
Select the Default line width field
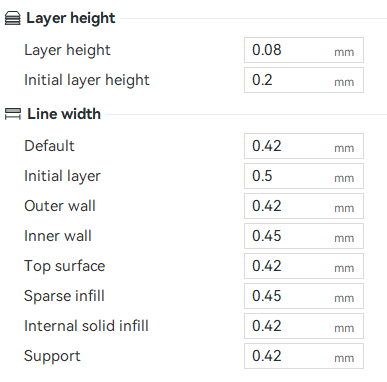tap(304, 146)
